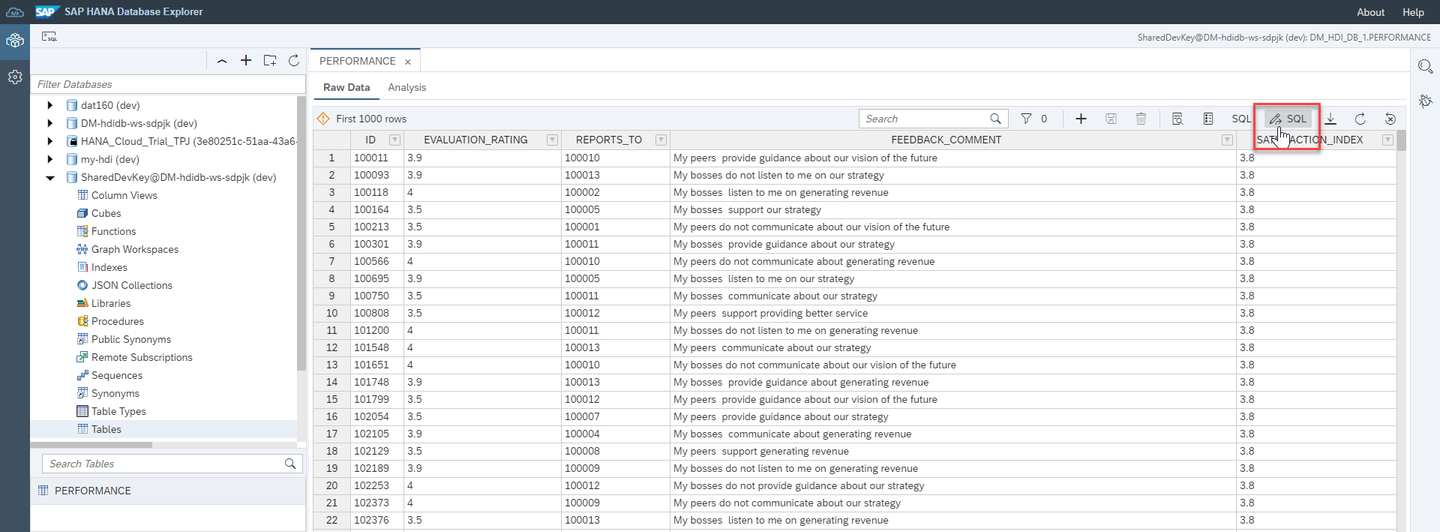1440x532 pixels.
Task: Select Tables in the catalog tree
Action: tap(106, 429)
